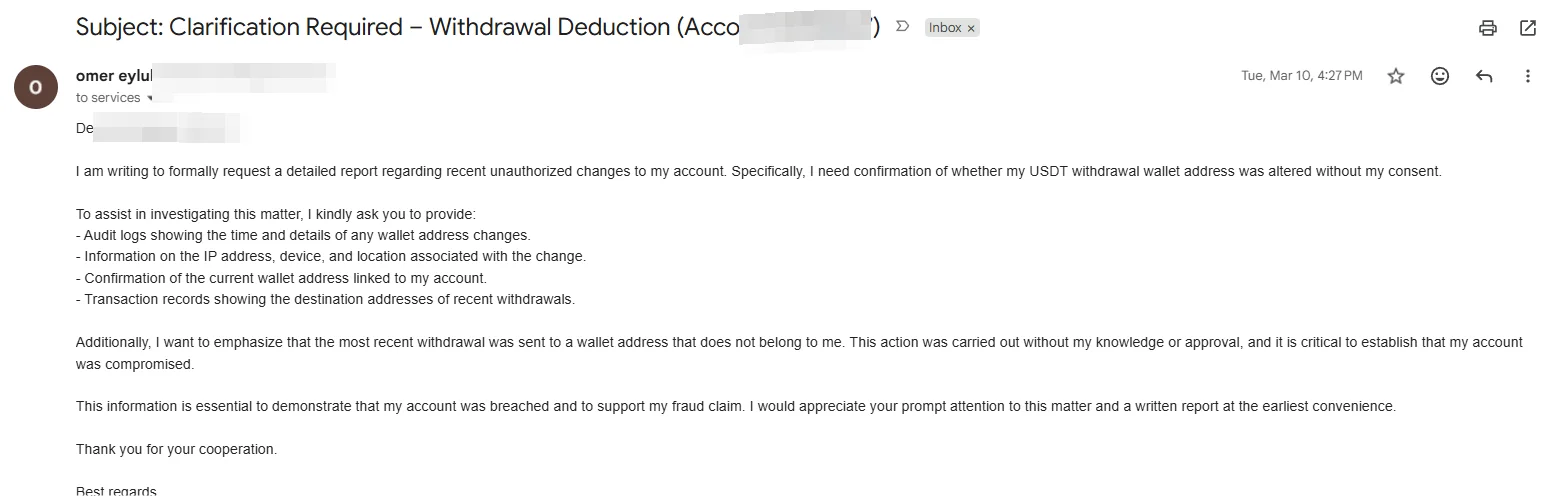Viewport: 1544px width, 496px height.
Task: Click the "Audit logs" bullet line
Action: 303,235
